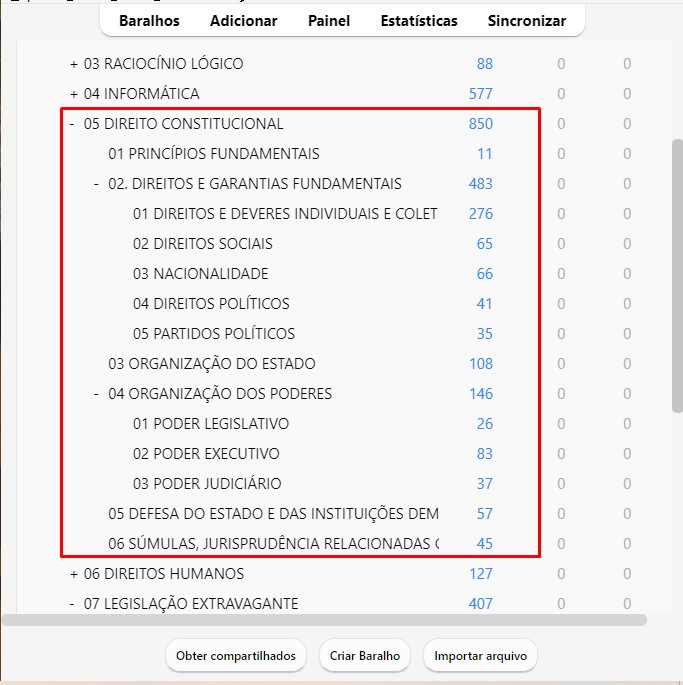Expand the 04 Informática deck
Viewport: 683px width, 685px height.
point(73,94)
